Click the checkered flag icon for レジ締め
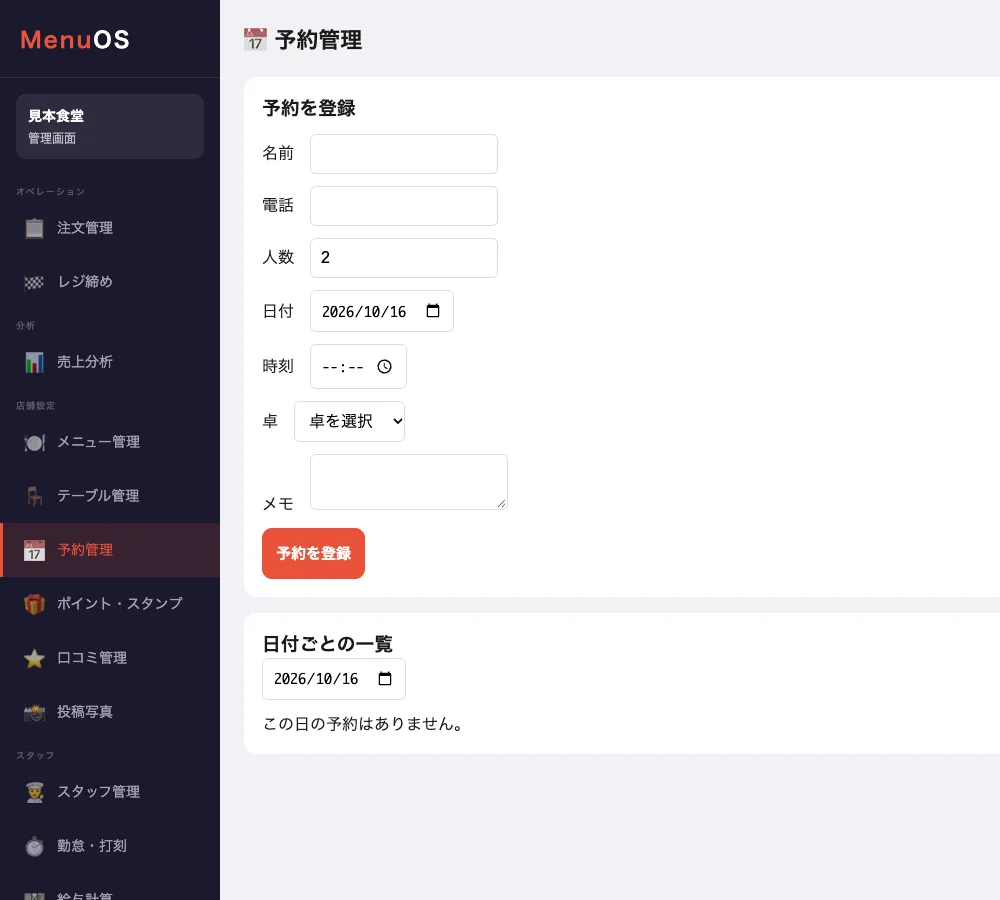The image size is (1000, 900). (34, 282)
